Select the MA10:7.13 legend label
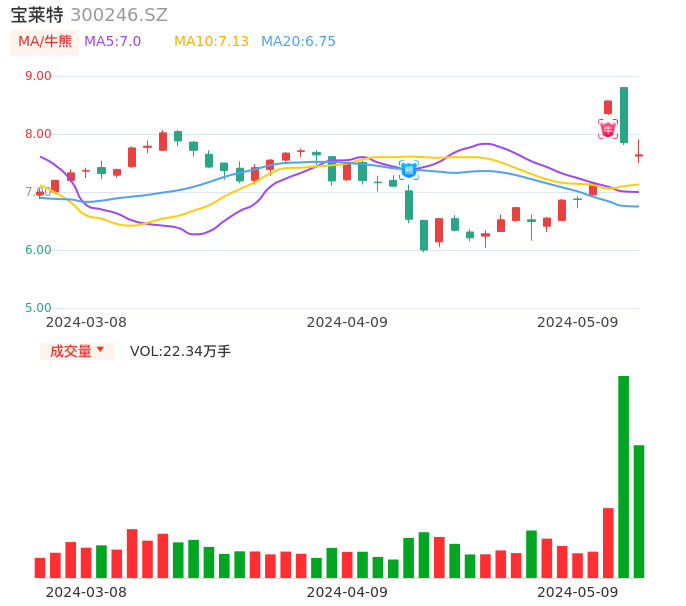686x606 pixels. click(x=211, y=42)
